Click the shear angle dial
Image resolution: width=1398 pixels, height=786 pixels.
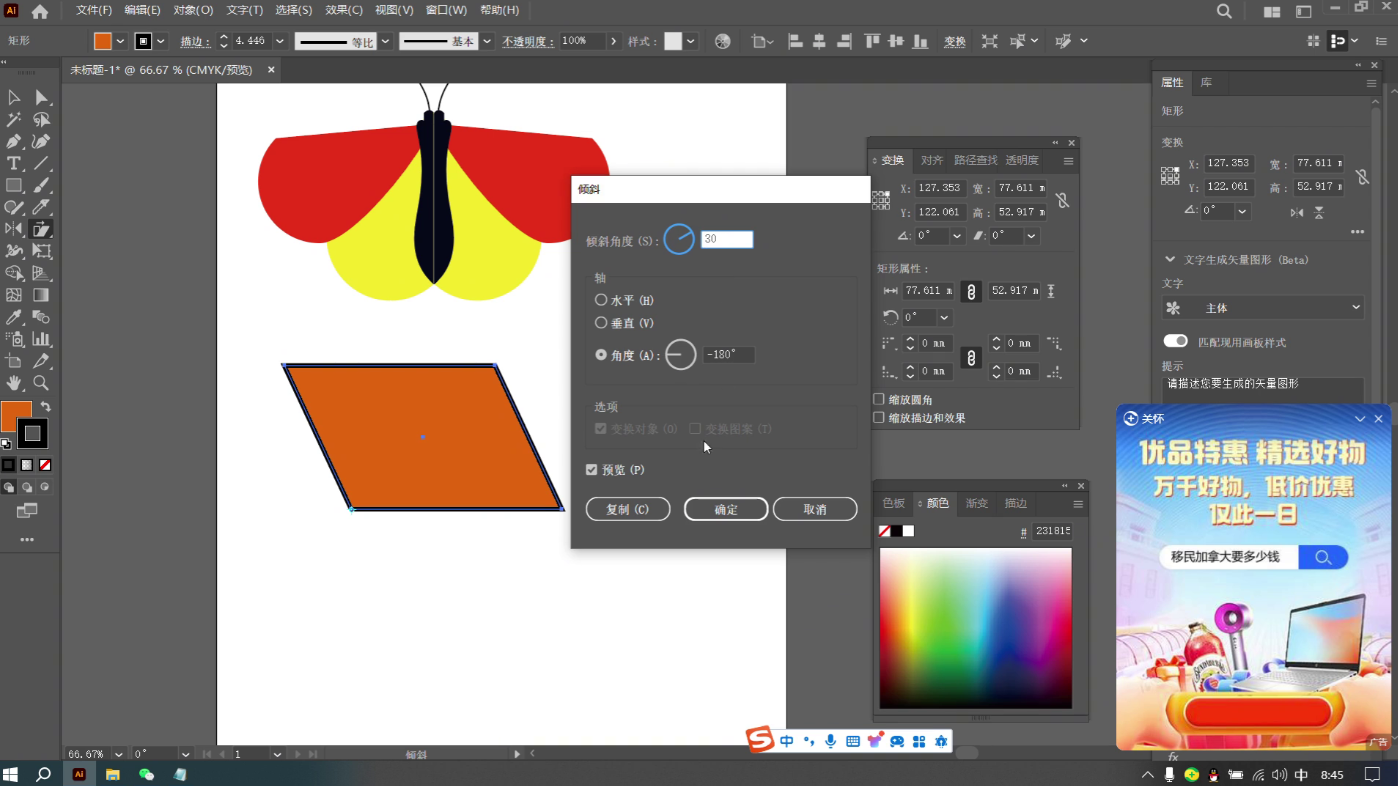679,239
